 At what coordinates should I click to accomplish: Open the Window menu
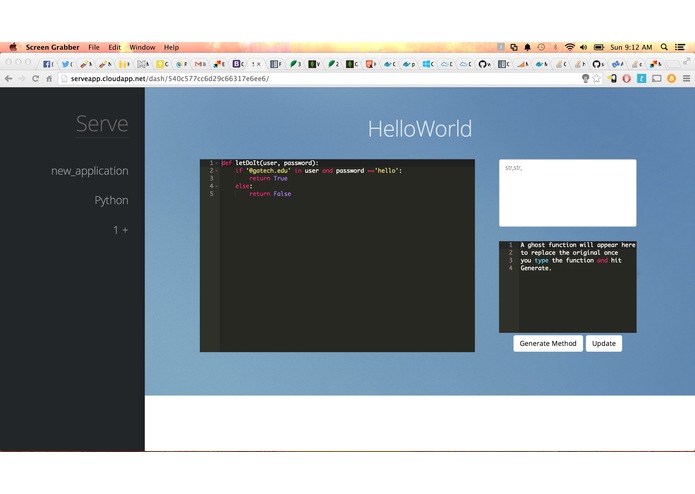(x=142, y=47)
